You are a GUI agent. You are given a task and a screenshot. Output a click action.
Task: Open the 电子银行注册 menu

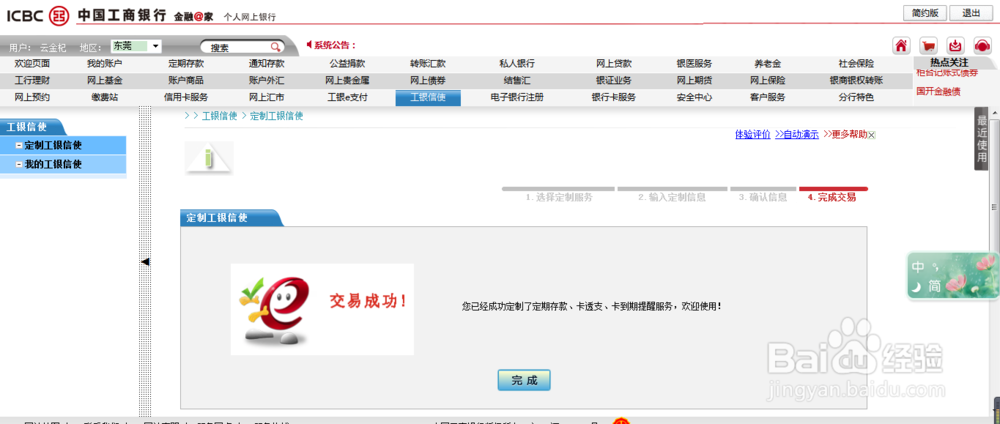(x=517, y=98)
